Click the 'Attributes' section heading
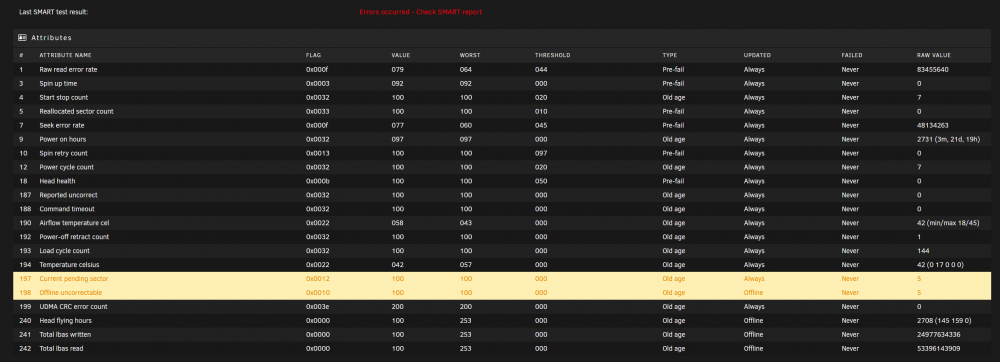 (52, 38)
